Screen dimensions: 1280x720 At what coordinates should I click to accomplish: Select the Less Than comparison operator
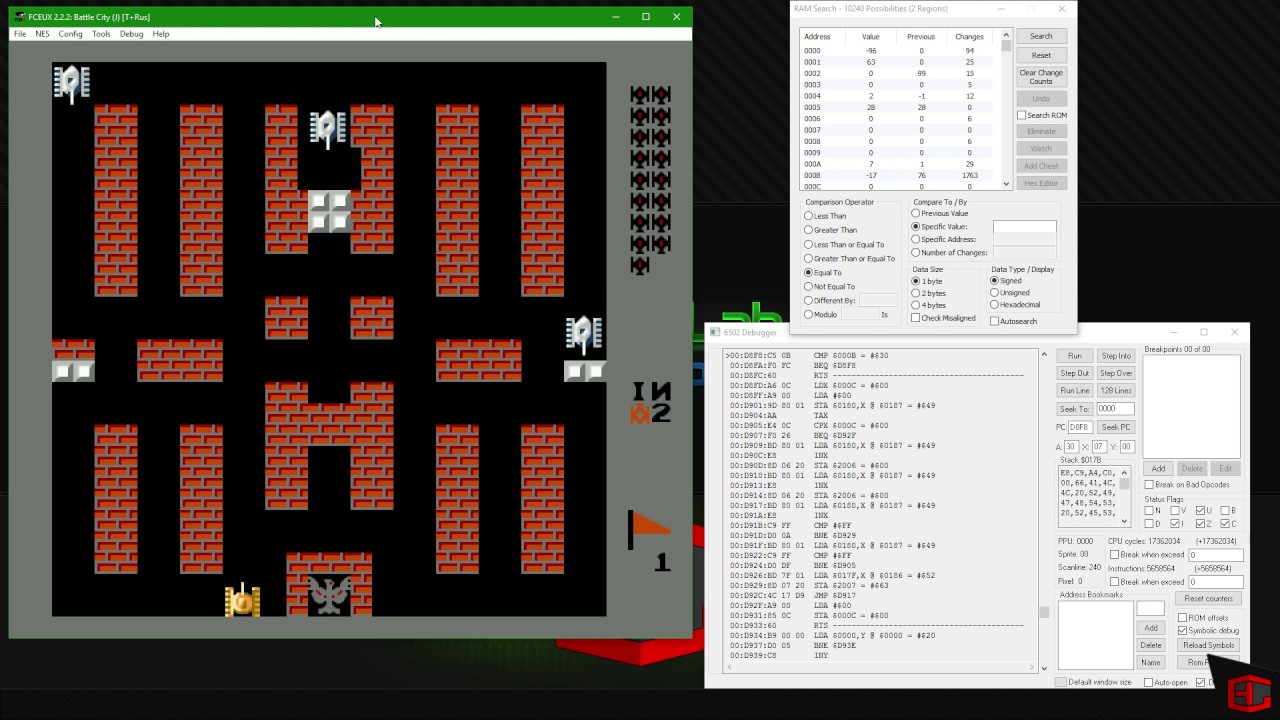809,216
